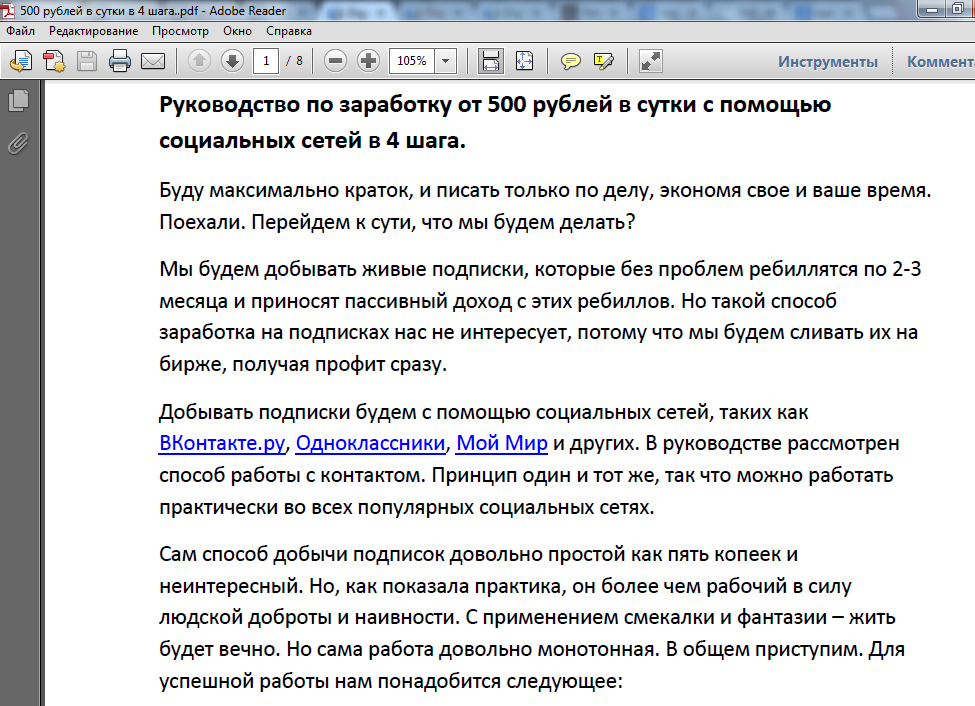The width and height of the screenshot is (975, 706).
Task: Click the zoom value field showing 105%
Action: (412, 61)
